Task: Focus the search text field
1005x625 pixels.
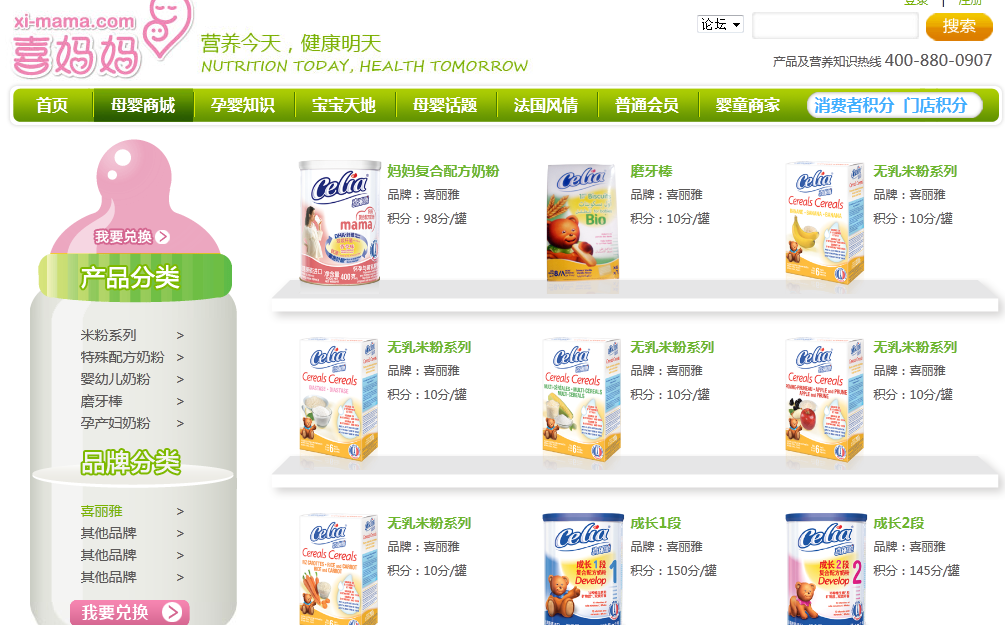Action: 835,26
